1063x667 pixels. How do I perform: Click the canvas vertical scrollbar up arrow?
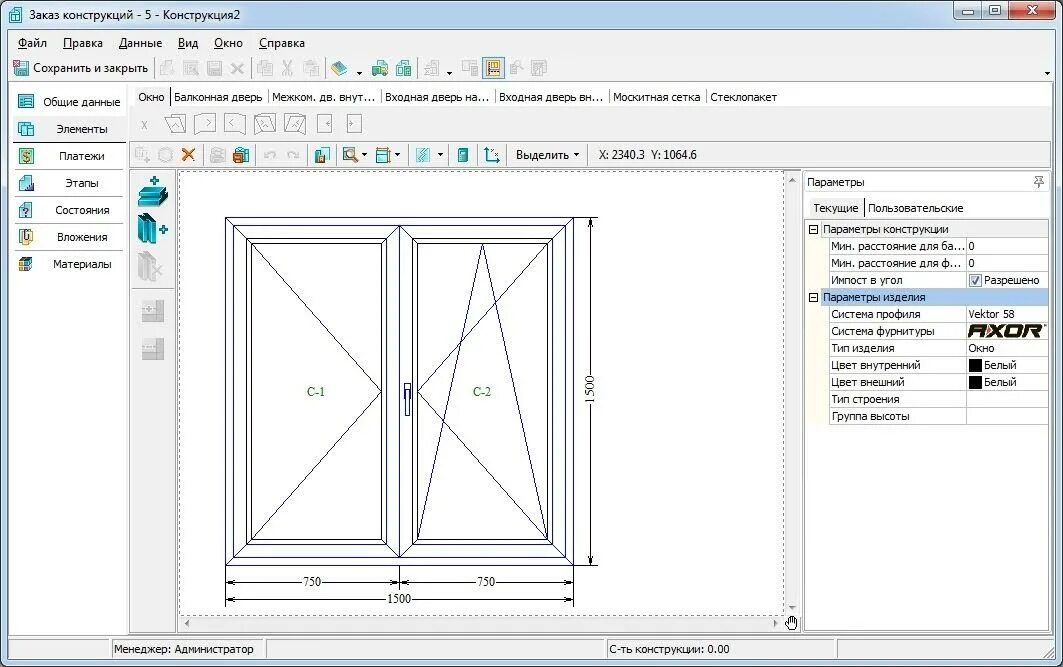click(x=792, y=180)
